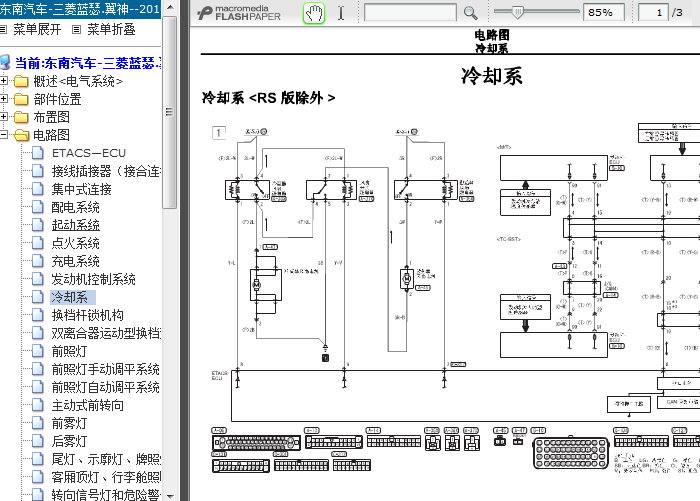700x501 pixels.
Task: Click the boxed page number 1 in diagram
Action: coord(218,133)
